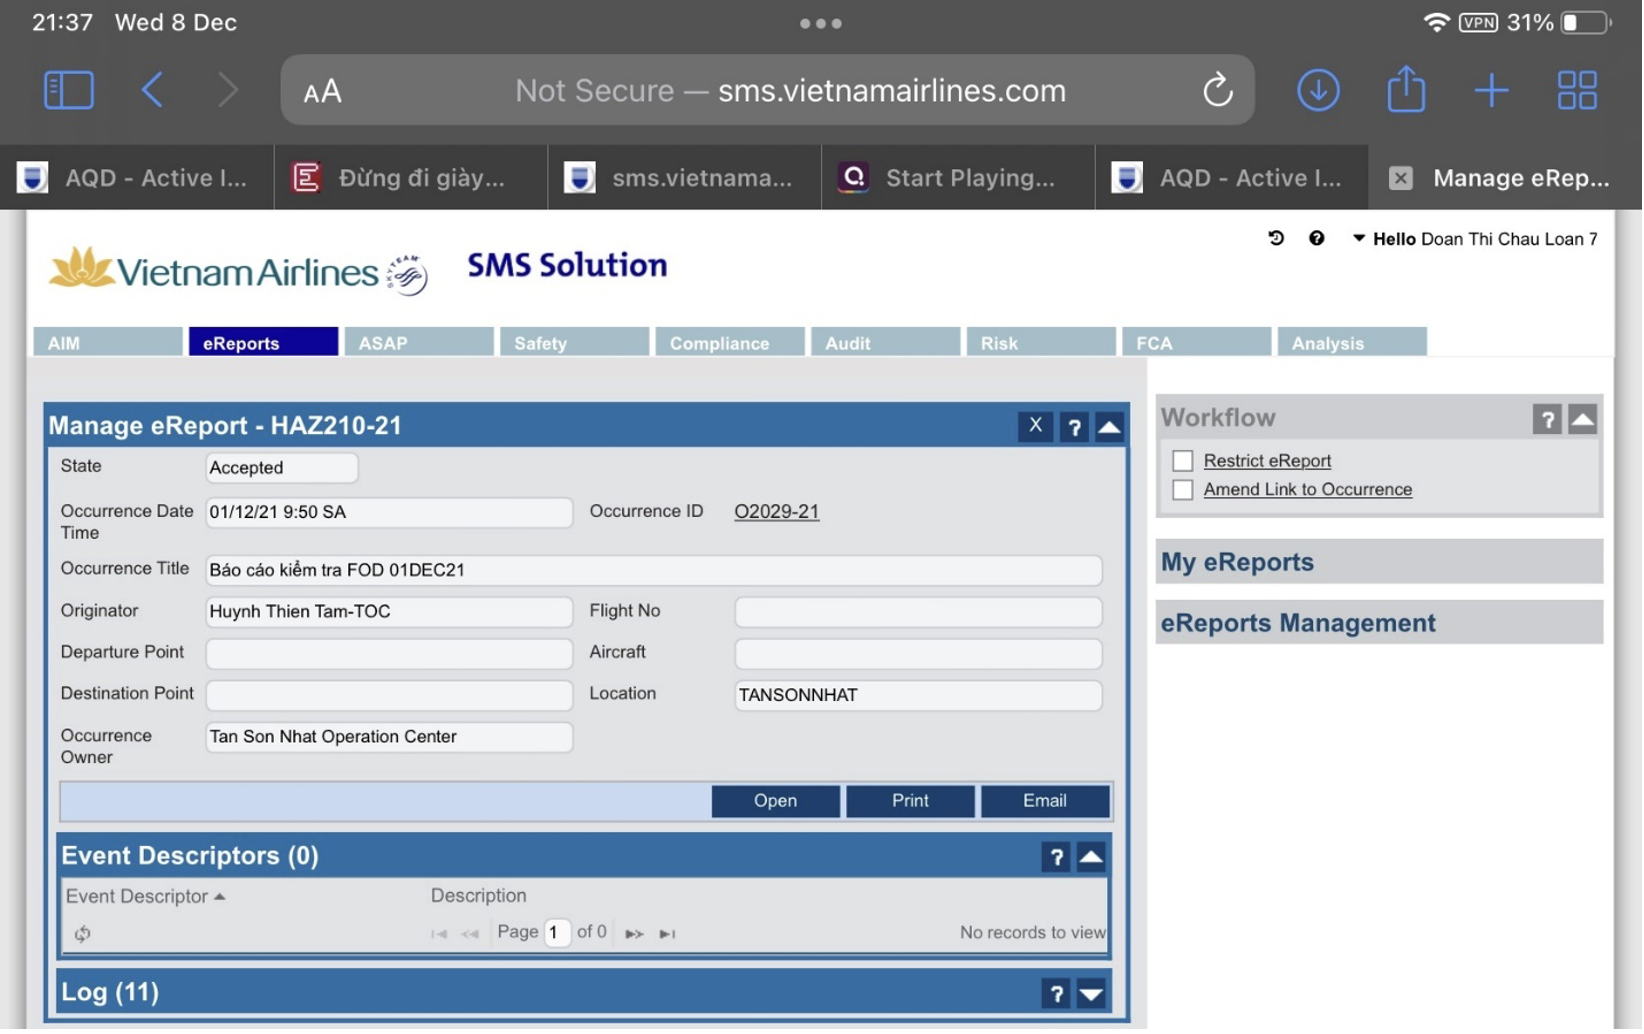Click the history refresh icon by Hello
The width and height of the screenshot is (1644, 1034).
tap(1276, 238)
